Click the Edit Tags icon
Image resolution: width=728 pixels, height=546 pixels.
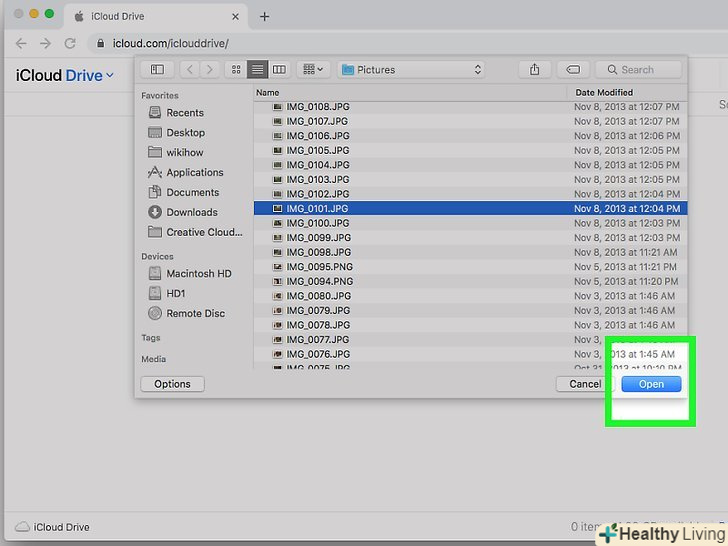point(572,69)
